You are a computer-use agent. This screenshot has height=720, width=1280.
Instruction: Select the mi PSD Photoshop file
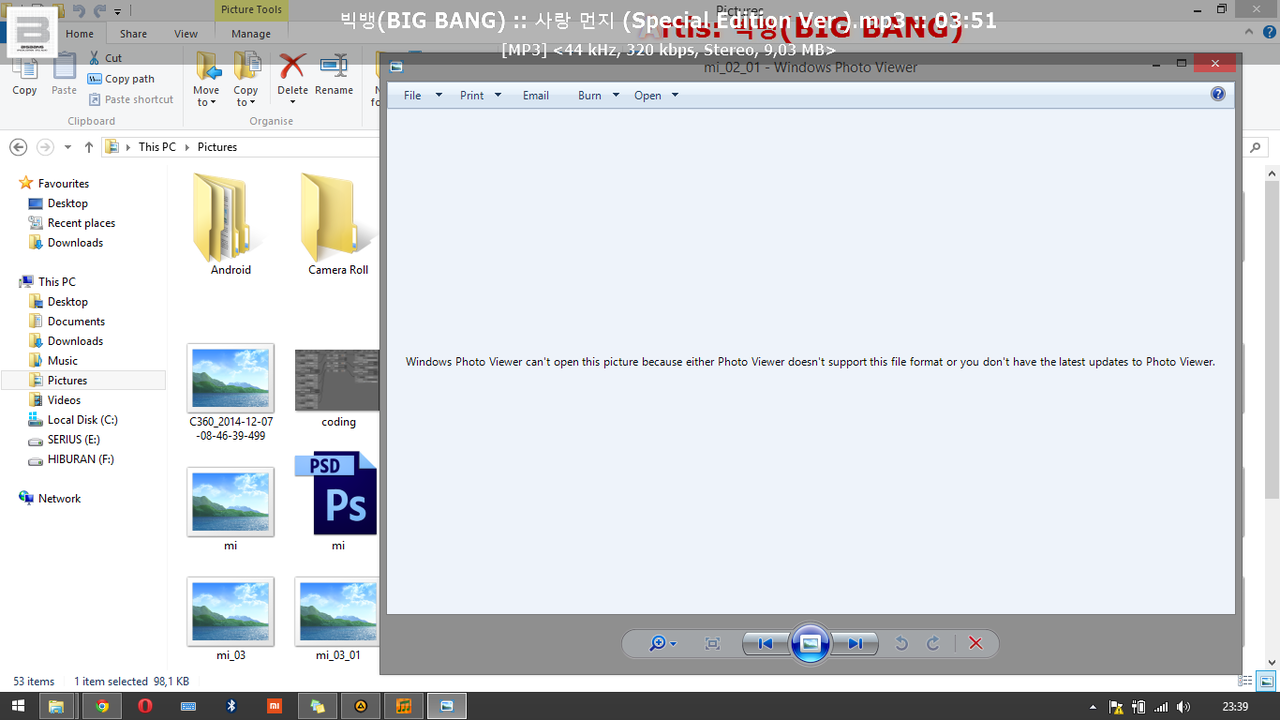coord(338,501)
